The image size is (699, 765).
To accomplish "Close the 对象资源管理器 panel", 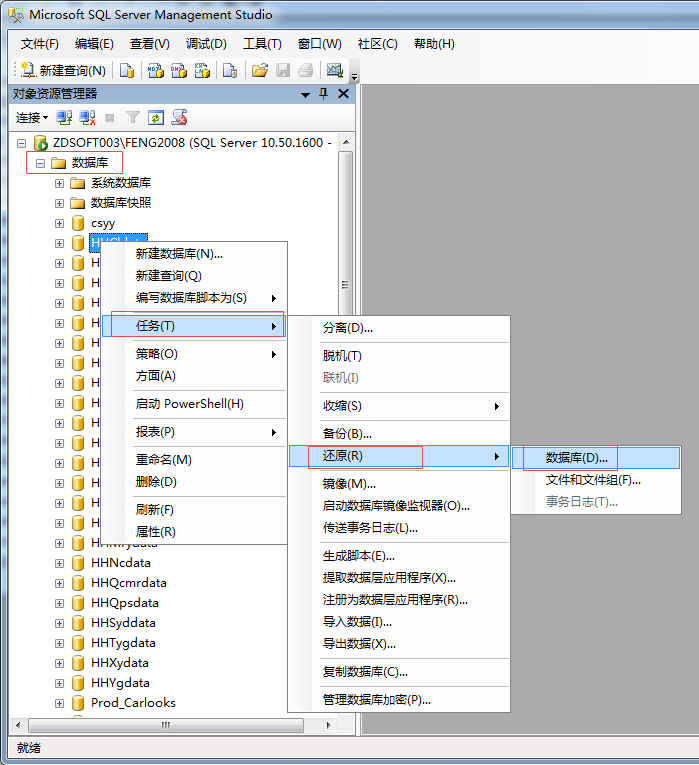I will tap(343, 94).
